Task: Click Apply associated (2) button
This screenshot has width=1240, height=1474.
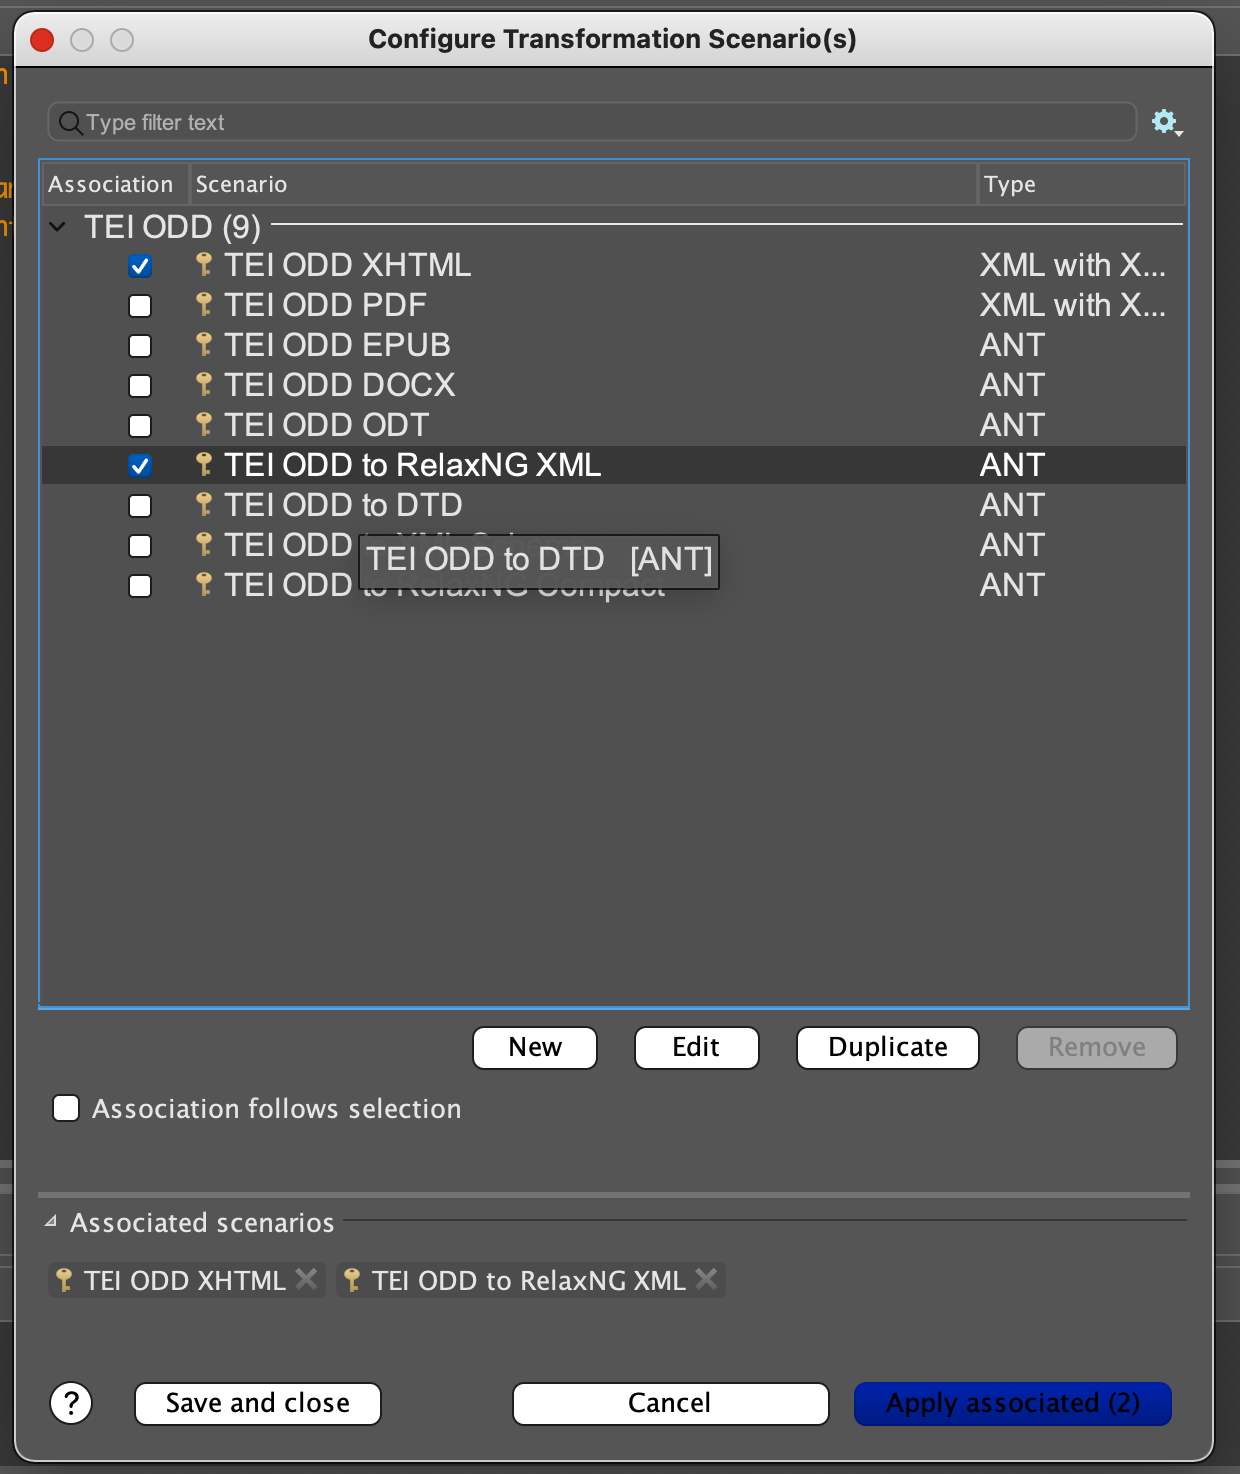Action: coord(1012,1403)
